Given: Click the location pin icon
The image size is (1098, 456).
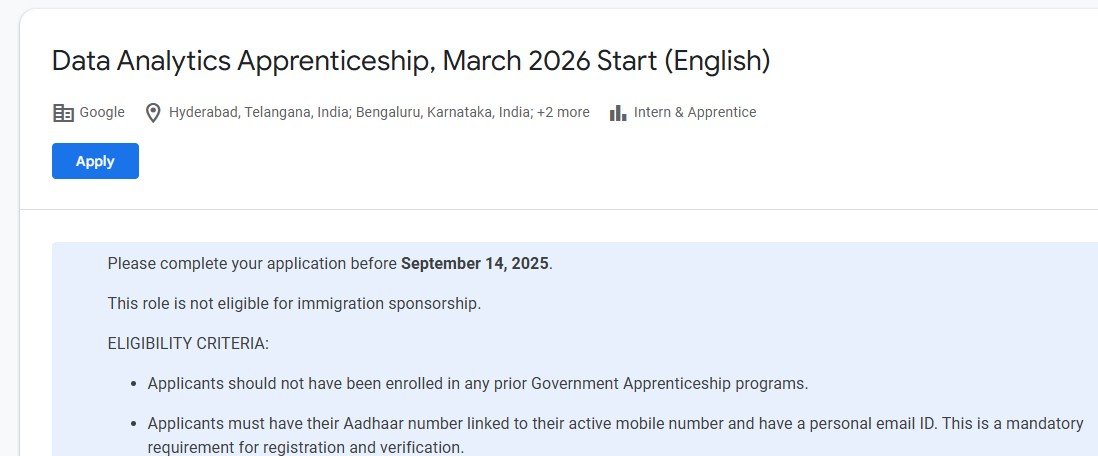Looking at the screenshot, I should (153, 113).
